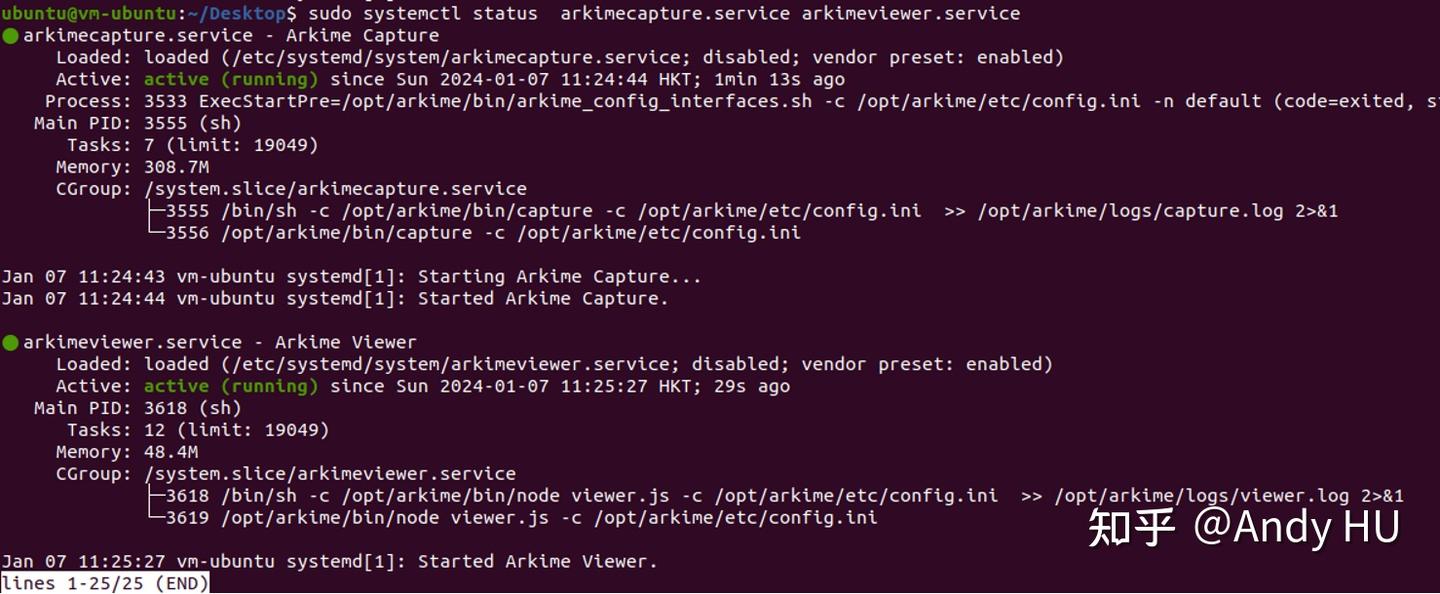Click the green status dot beside arkimeviewer.service
The height and width of the screenshot is (594, 1440).
(11, 343)
